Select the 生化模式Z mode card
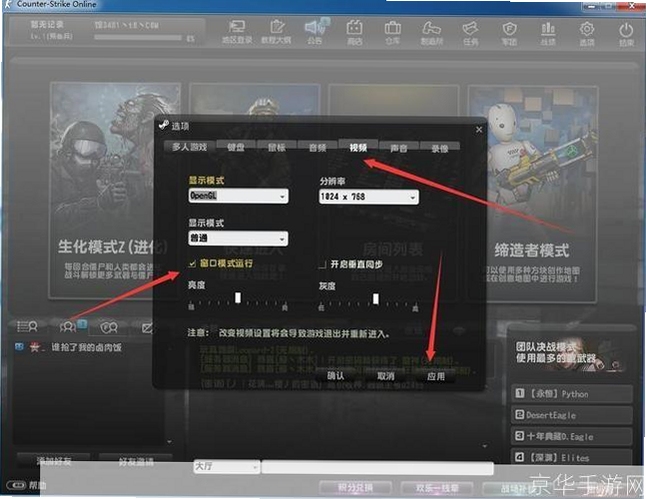This screenshot has width=646, height=499. [x=115, y=190]
